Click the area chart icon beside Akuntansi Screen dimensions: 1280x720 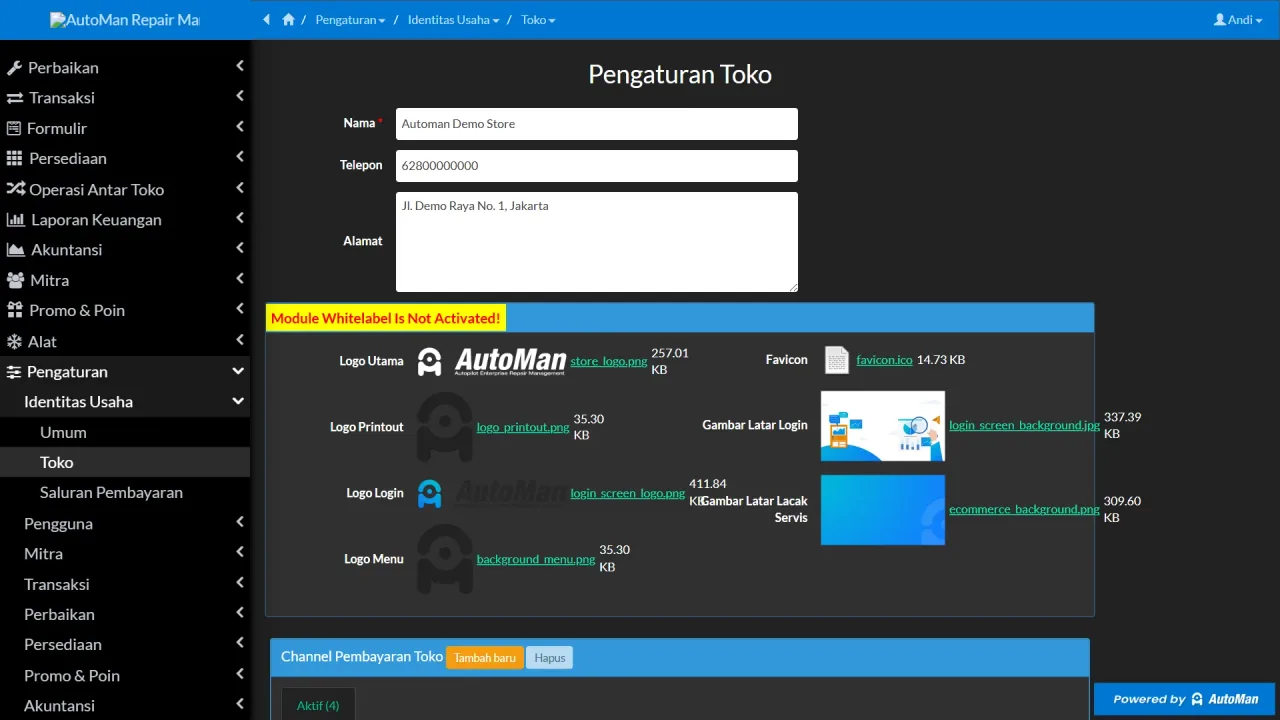[15, 250]
